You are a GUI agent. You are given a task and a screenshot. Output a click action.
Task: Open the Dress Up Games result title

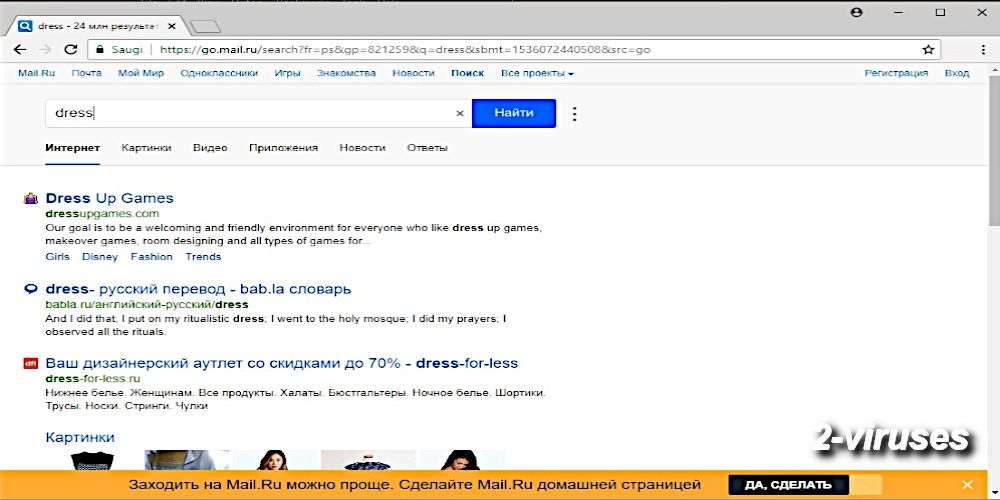point(110,198)
